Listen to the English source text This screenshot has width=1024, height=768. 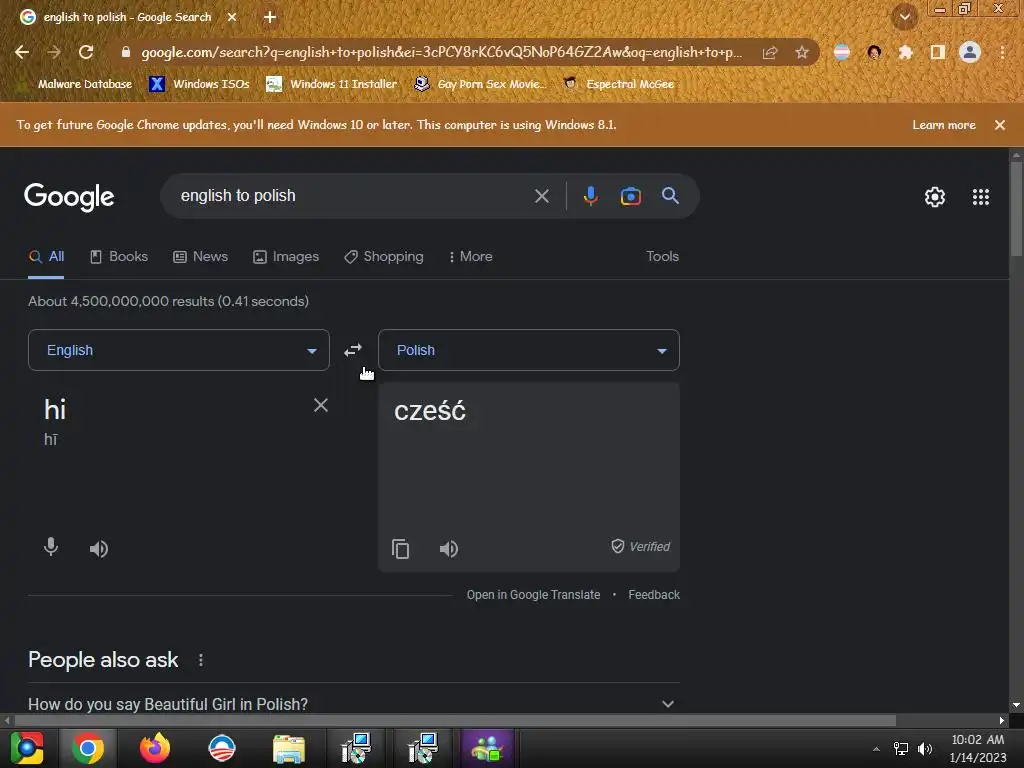[99, 549]
